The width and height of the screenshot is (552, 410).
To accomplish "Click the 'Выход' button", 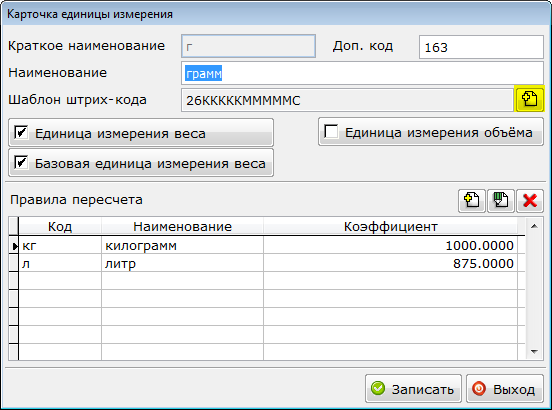I will point(505,389).
